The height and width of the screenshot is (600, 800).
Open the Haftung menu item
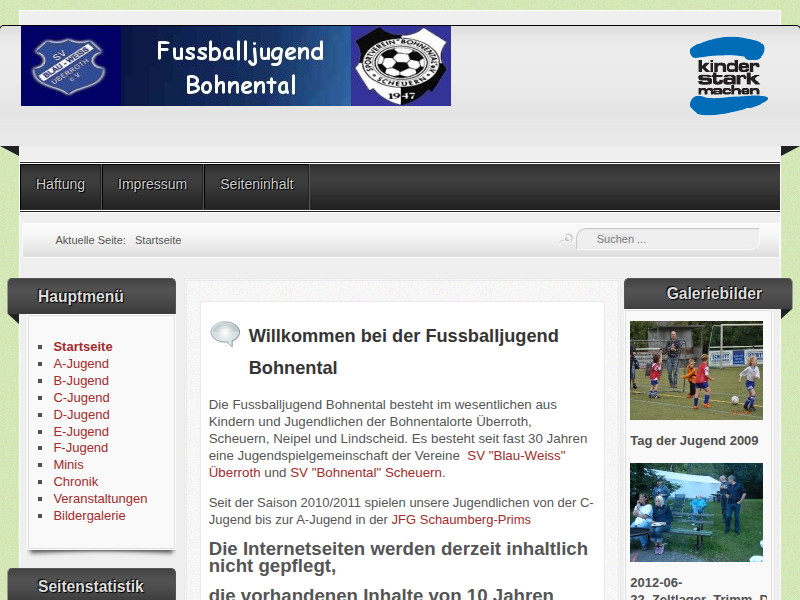point(61,185)
